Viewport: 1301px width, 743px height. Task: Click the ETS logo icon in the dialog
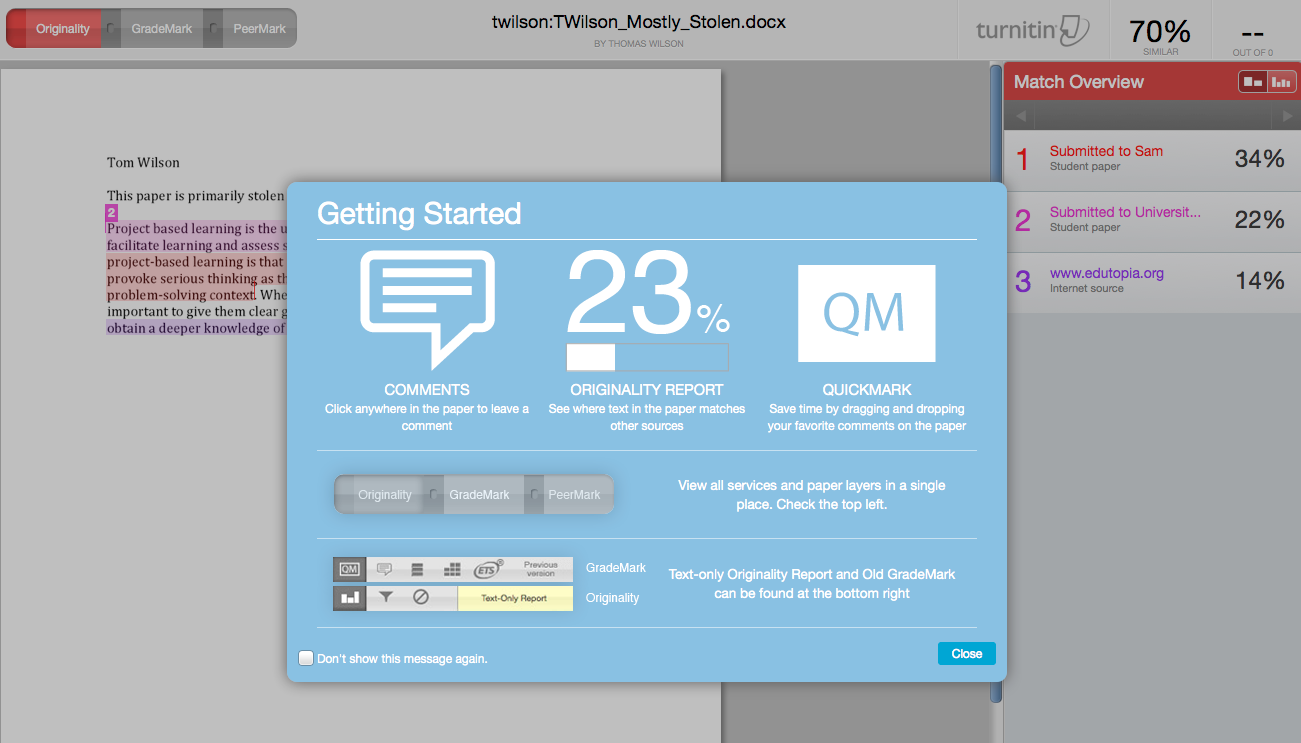488,568
